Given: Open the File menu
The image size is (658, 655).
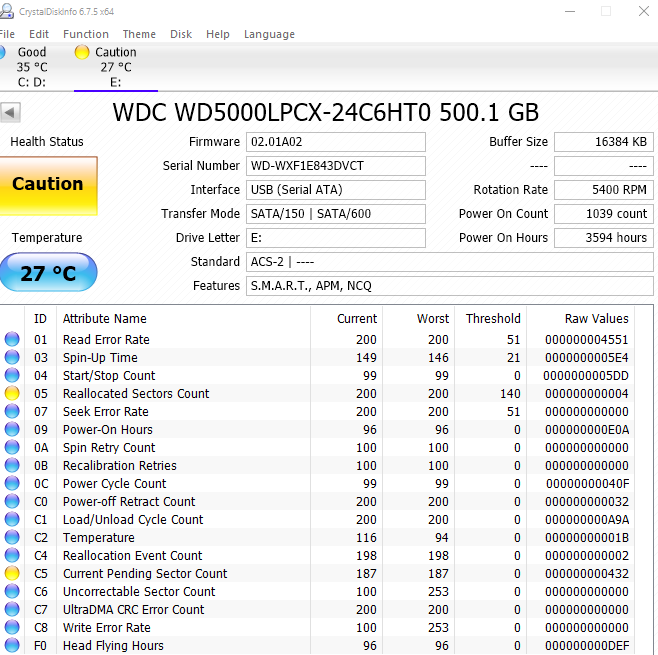Looking at the screenshot, I should 7,34.
